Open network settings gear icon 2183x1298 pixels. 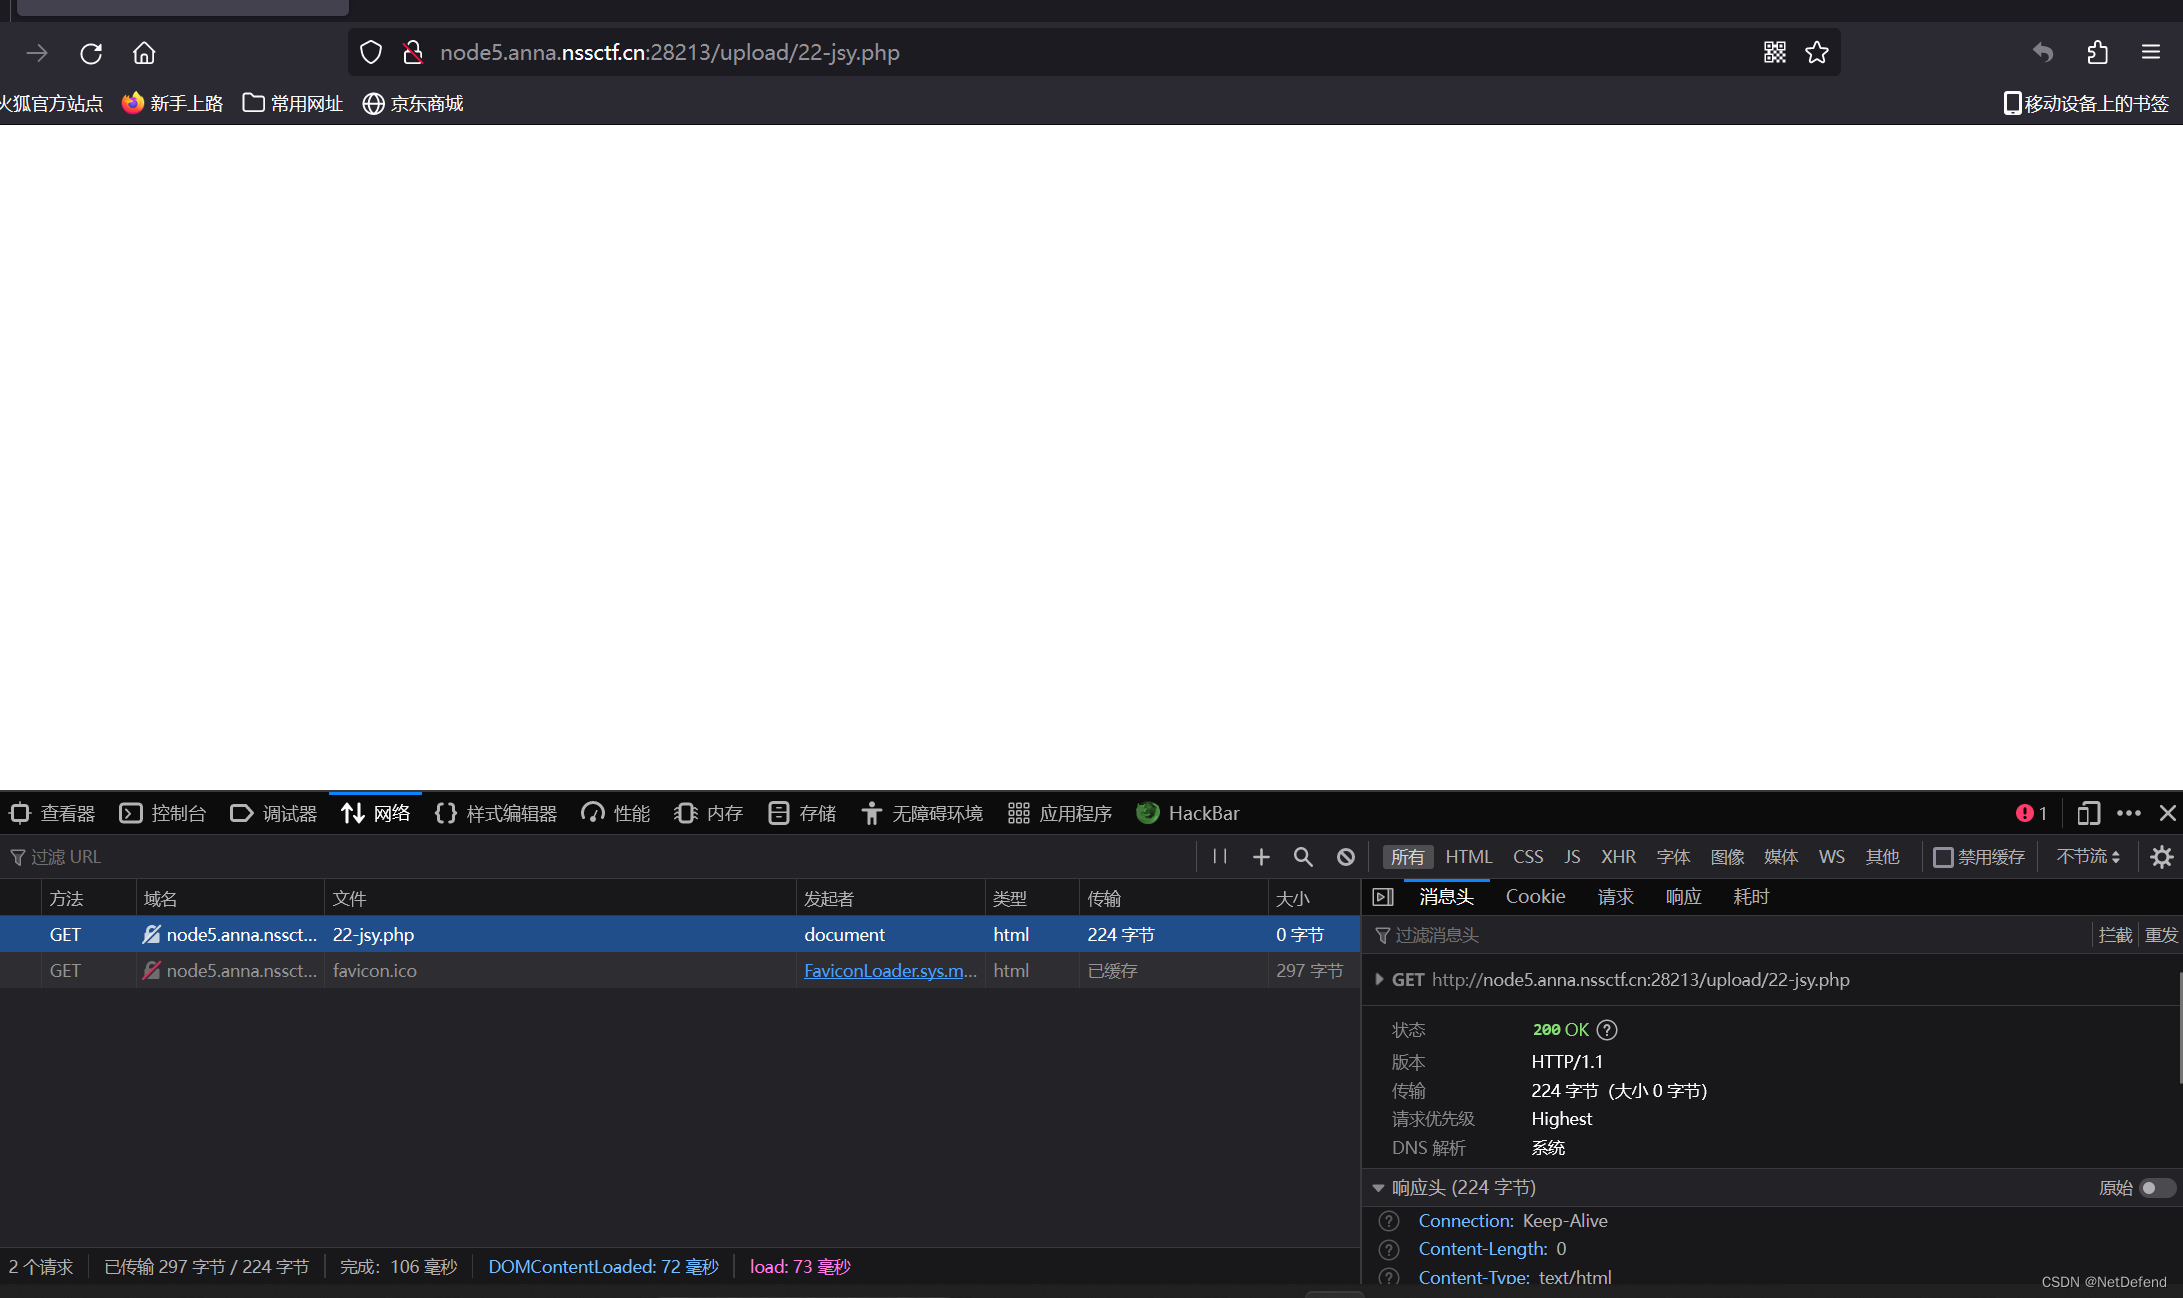pyautogui.click(x=2162, y=857)
